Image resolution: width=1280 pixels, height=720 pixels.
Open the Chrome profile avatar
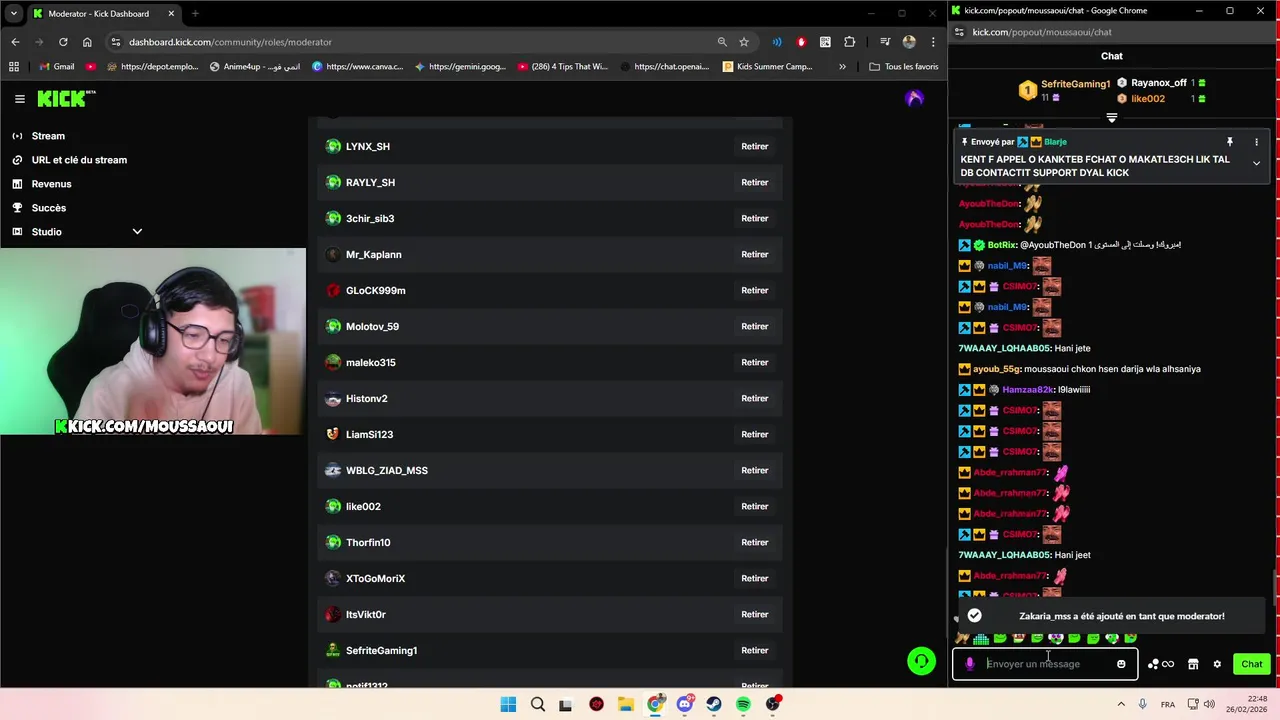909,42
